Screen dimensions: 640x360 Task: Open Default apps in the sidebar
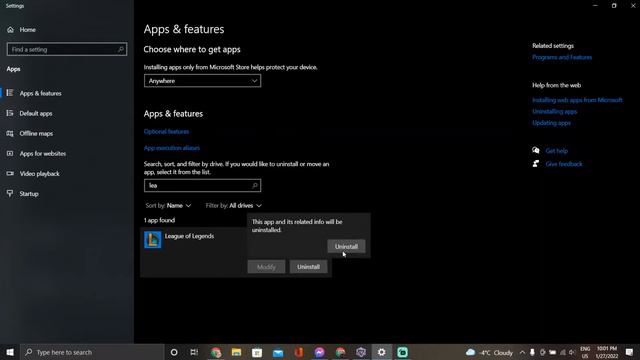tap(36, 113)
